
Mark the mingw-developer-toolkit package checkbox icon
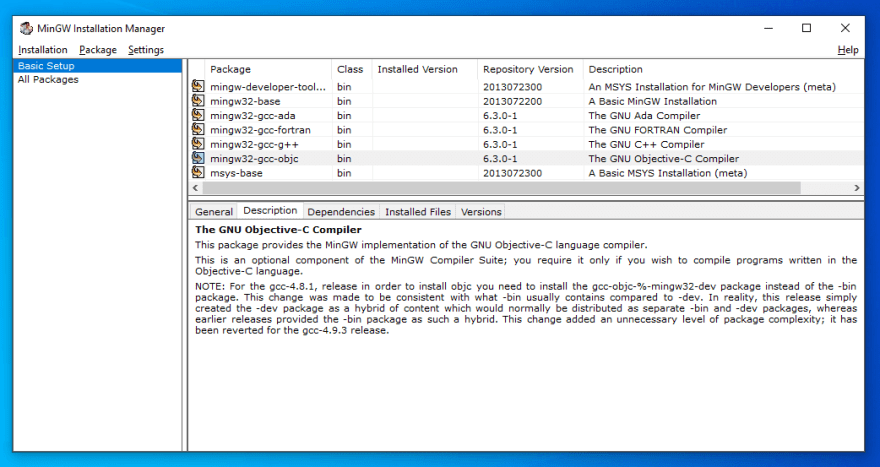pyautogui.click(x=198, y=86)
